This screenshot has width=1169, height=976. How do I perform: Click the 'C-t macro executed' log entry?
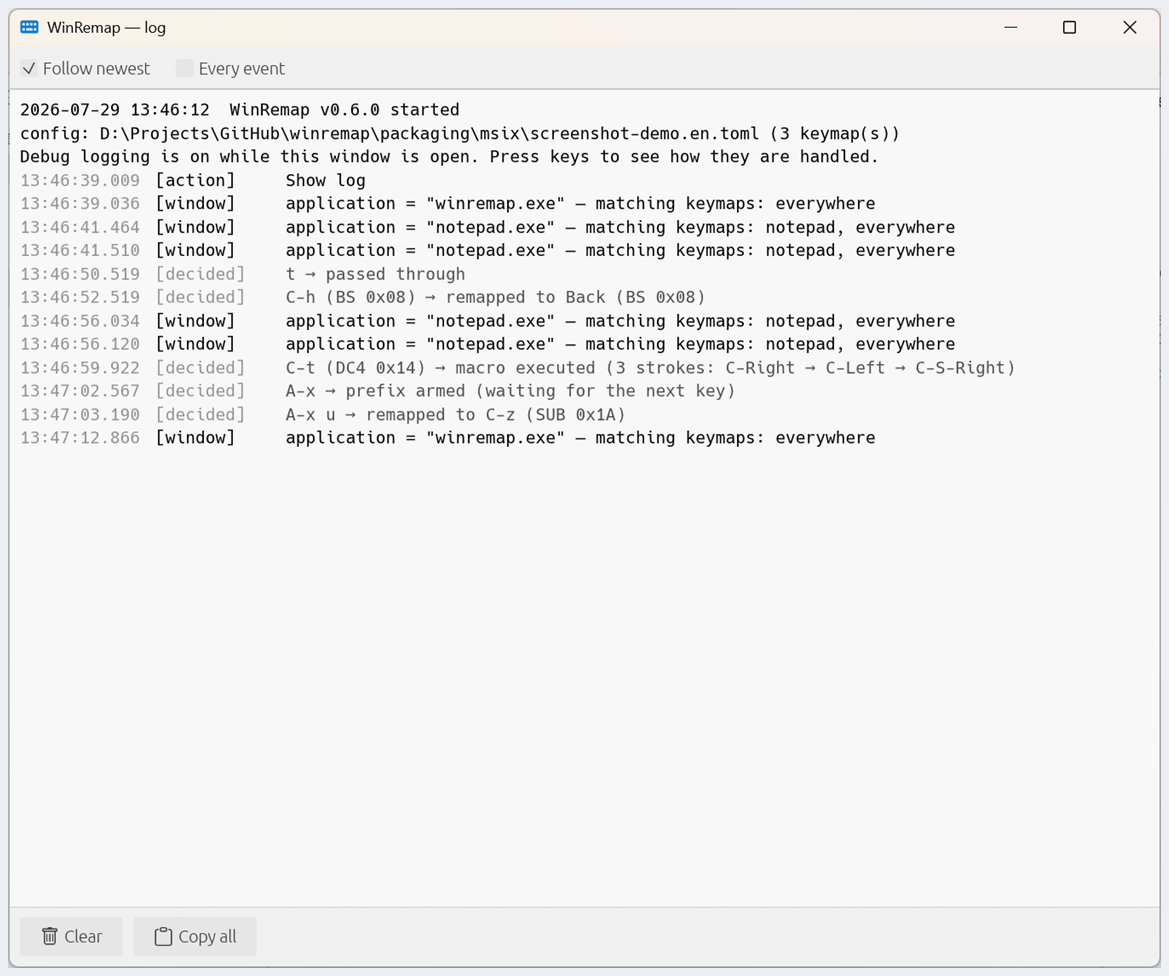point(517,368)
